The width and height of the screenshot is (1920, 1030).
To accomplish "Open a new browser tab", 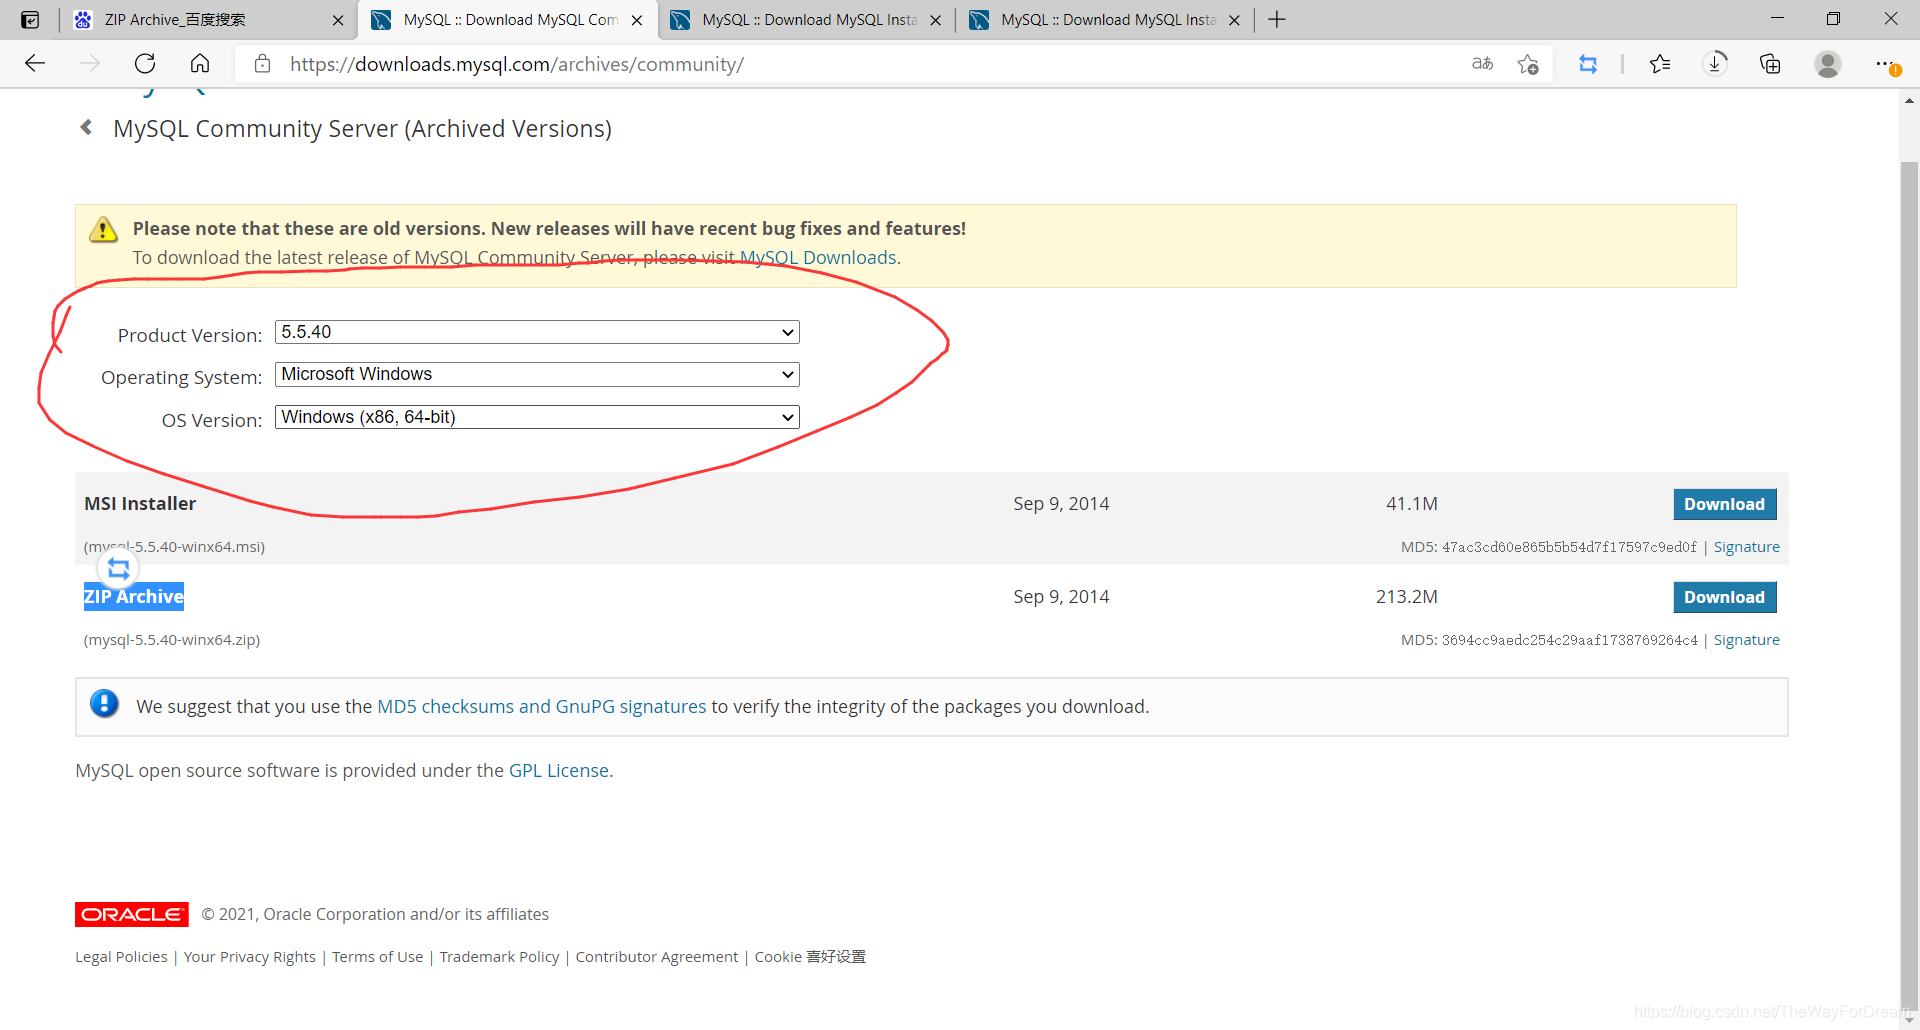I will 1277,19.
